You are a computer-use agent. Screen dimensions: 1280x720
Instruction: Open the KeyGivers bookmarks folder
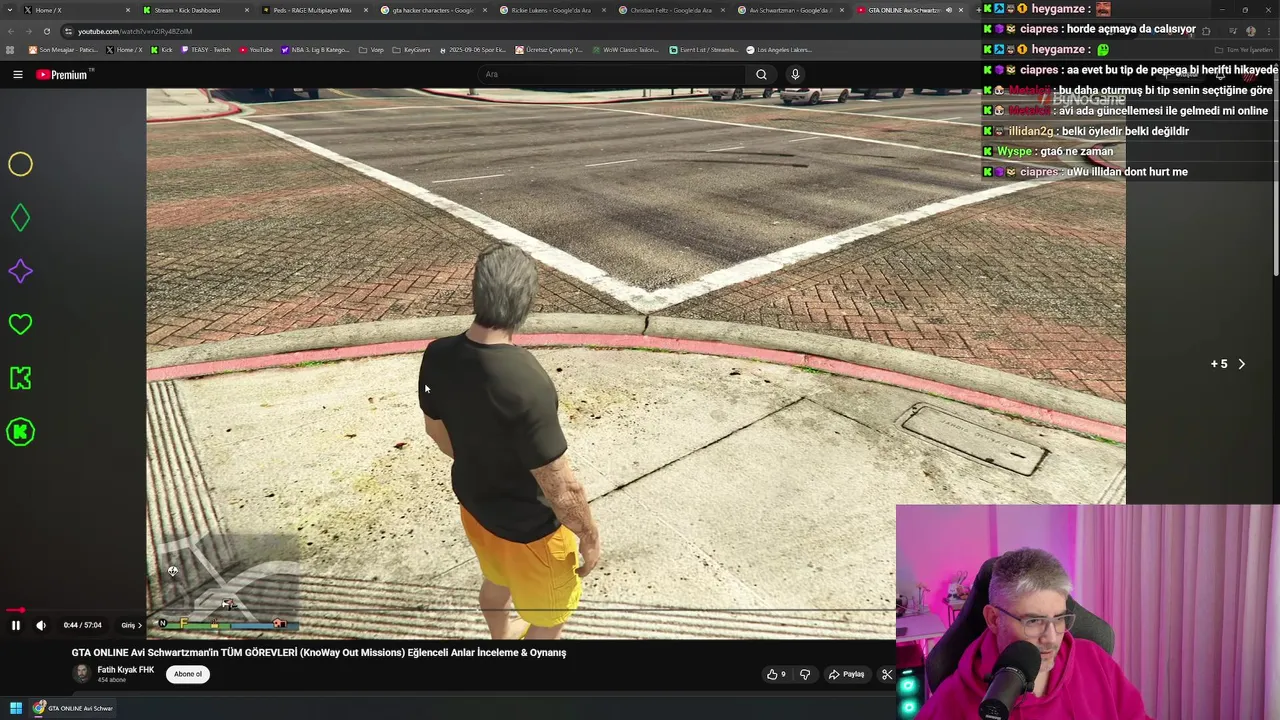[x=412, y=49]
